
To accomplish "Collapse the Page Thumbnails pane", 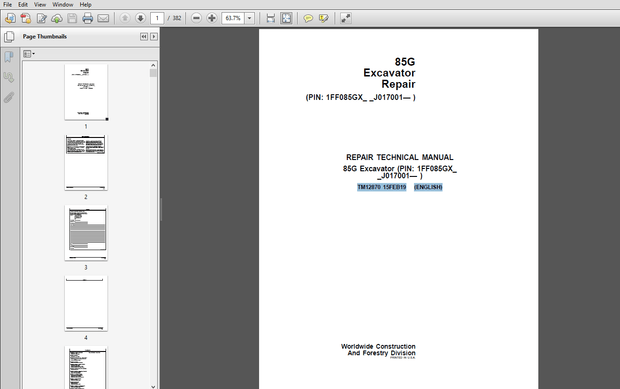I will coord(144,36).
